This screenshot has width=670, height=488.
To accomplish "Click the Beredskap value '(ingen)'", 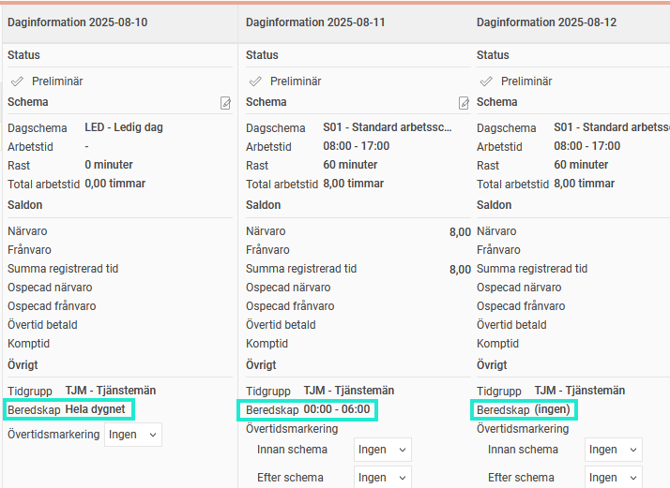I will [x=556, y=410].
